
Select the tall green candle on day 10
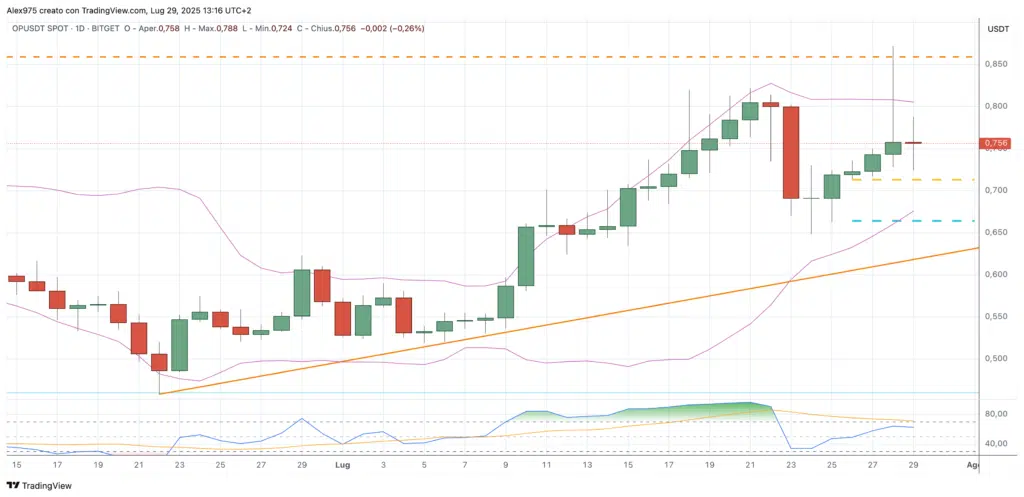(x=526, y=256)
